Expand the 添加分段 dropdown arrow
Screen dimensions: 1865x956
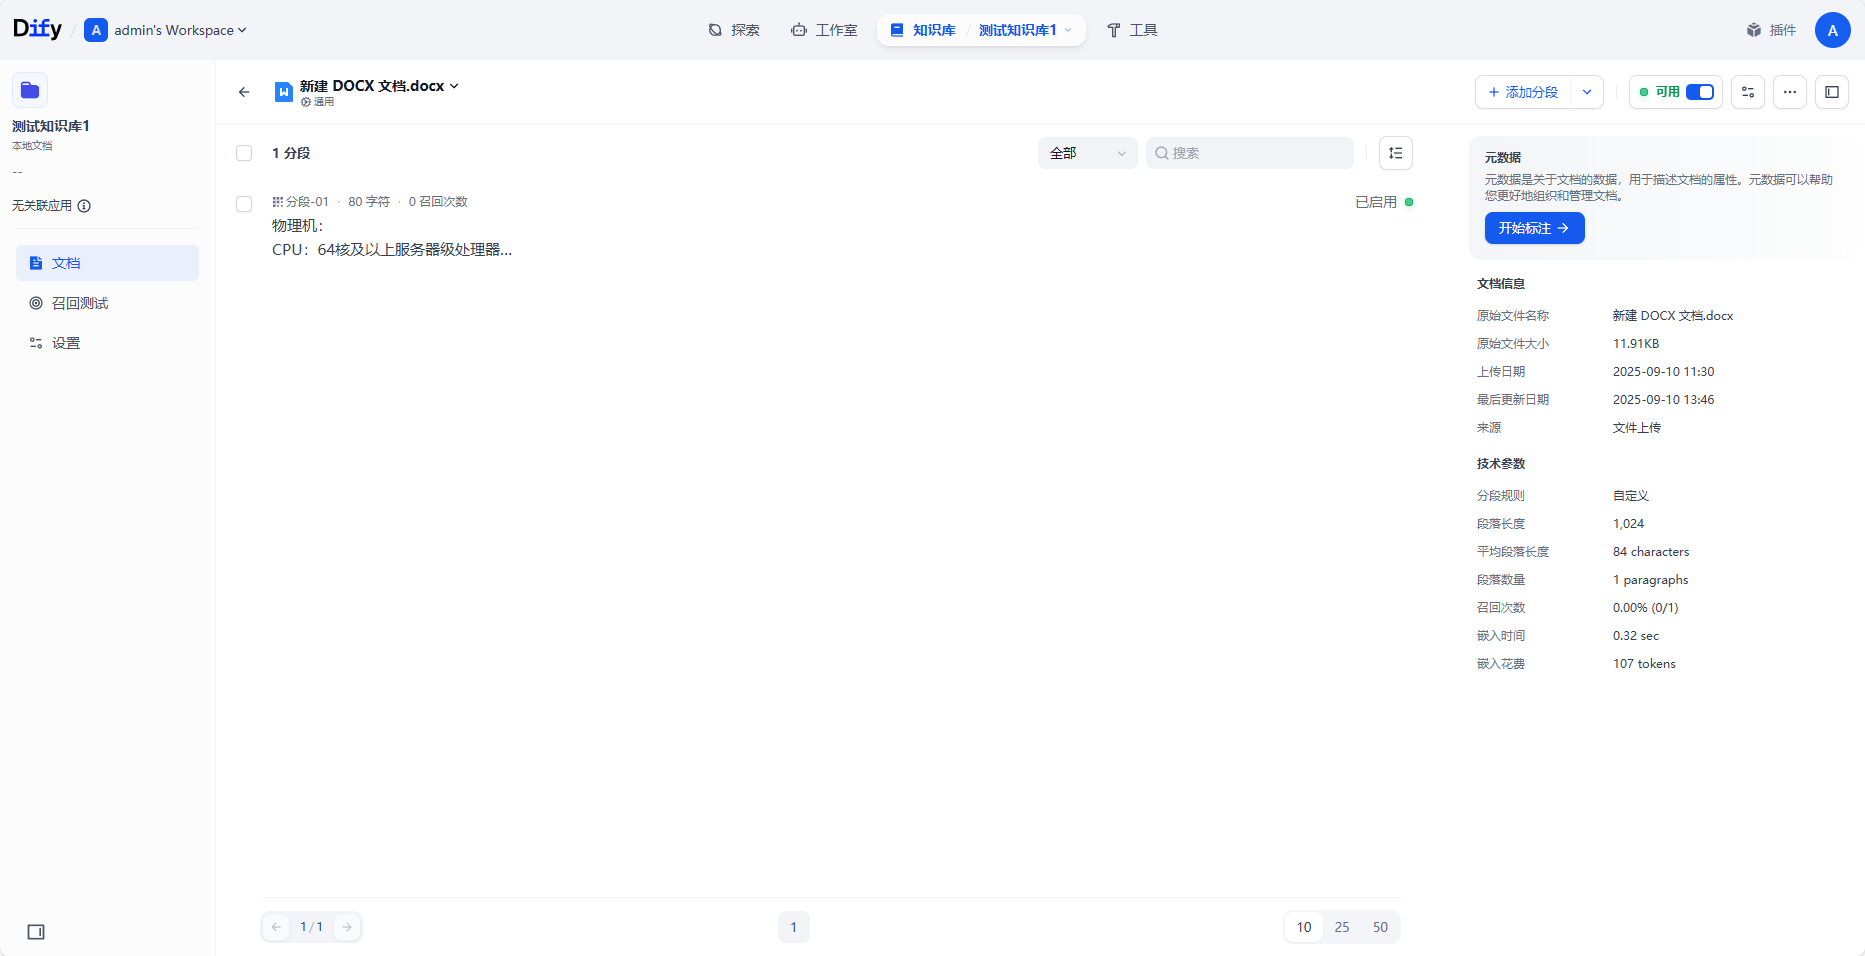coord(1586,91)
